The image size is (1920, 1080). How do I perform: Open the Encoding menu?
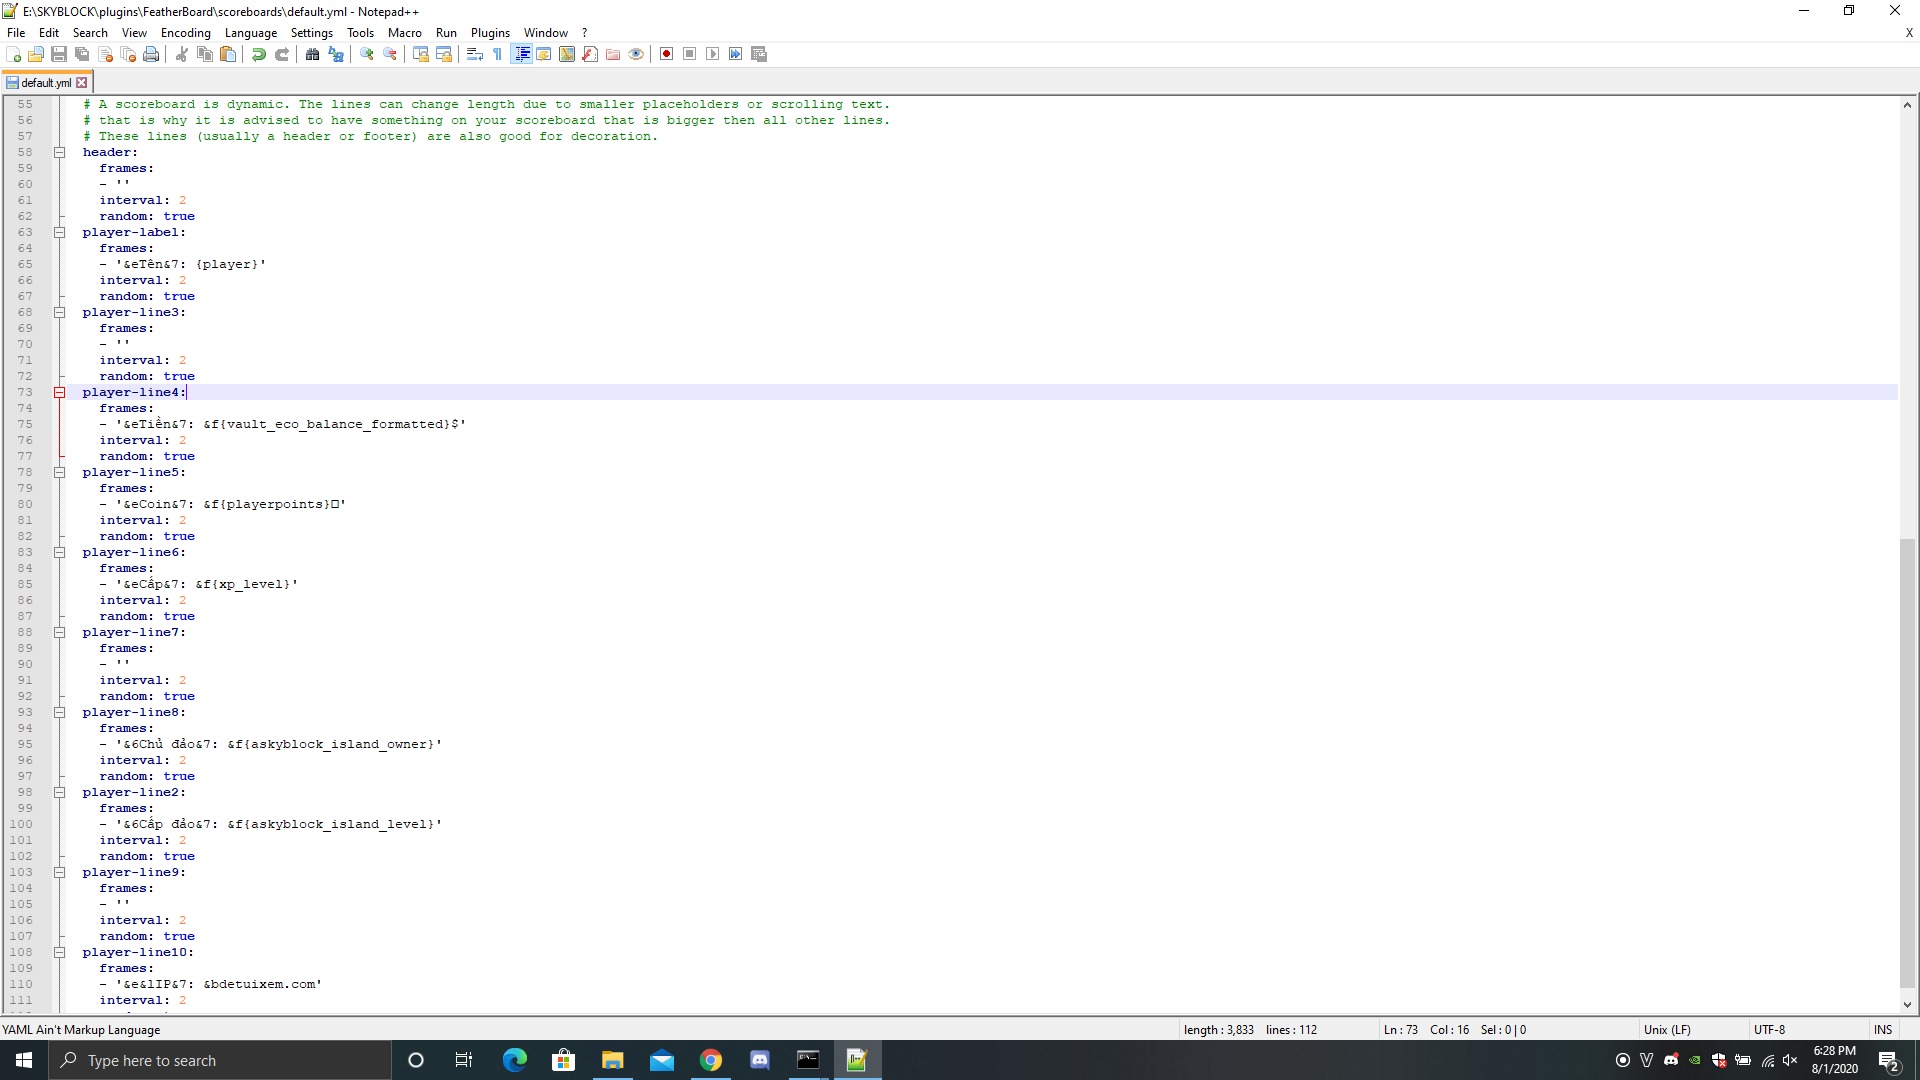tap(185, 33)
